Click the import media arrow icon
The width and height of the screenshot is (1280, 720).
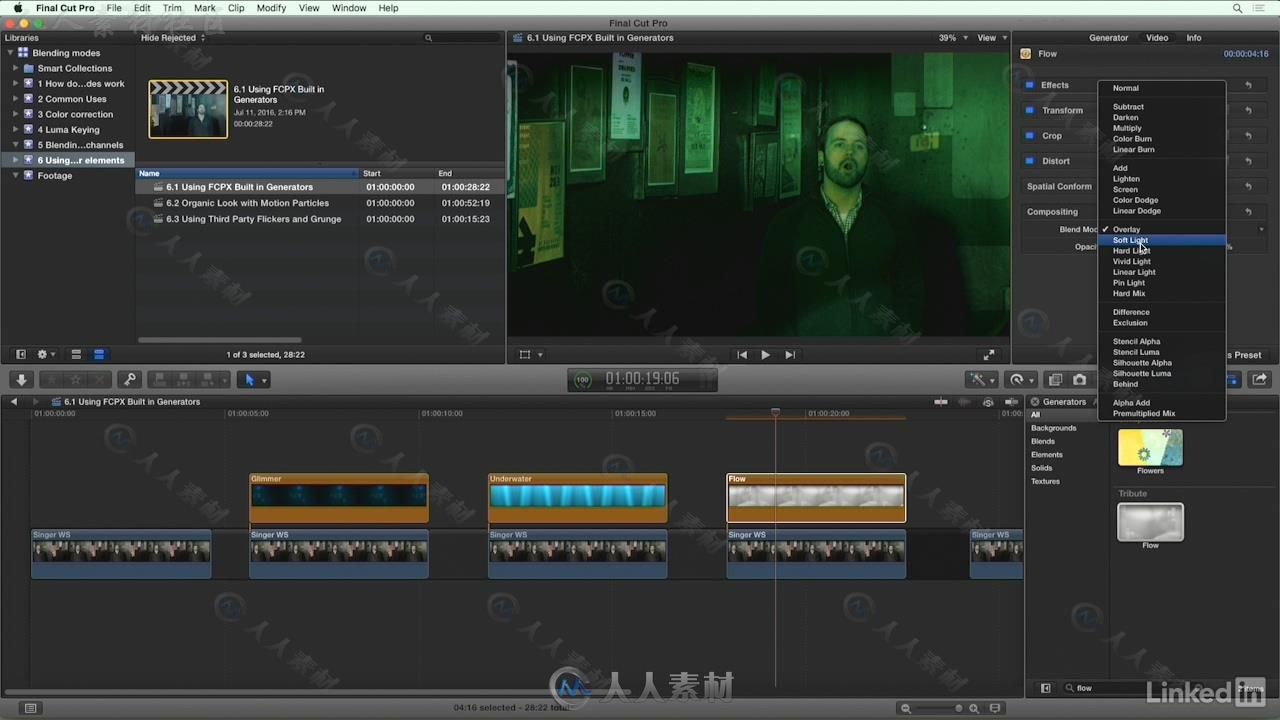click(x=21, y=380)
